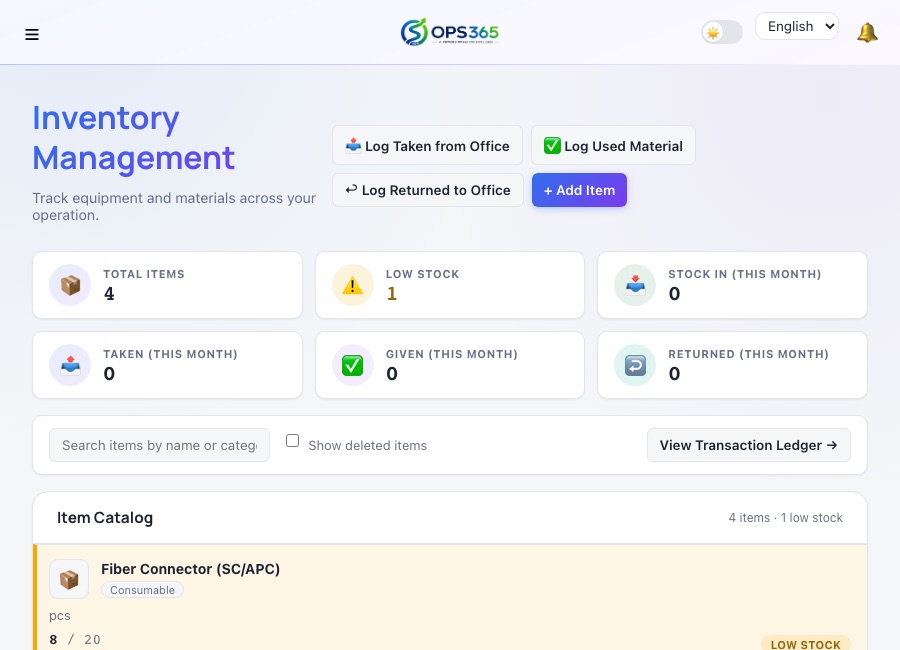This screenshot has height=650, width=900.
Task: Click the Fiber Connector unit 'pcs' text
Action: pyautogui.click(x=60, y=616)
